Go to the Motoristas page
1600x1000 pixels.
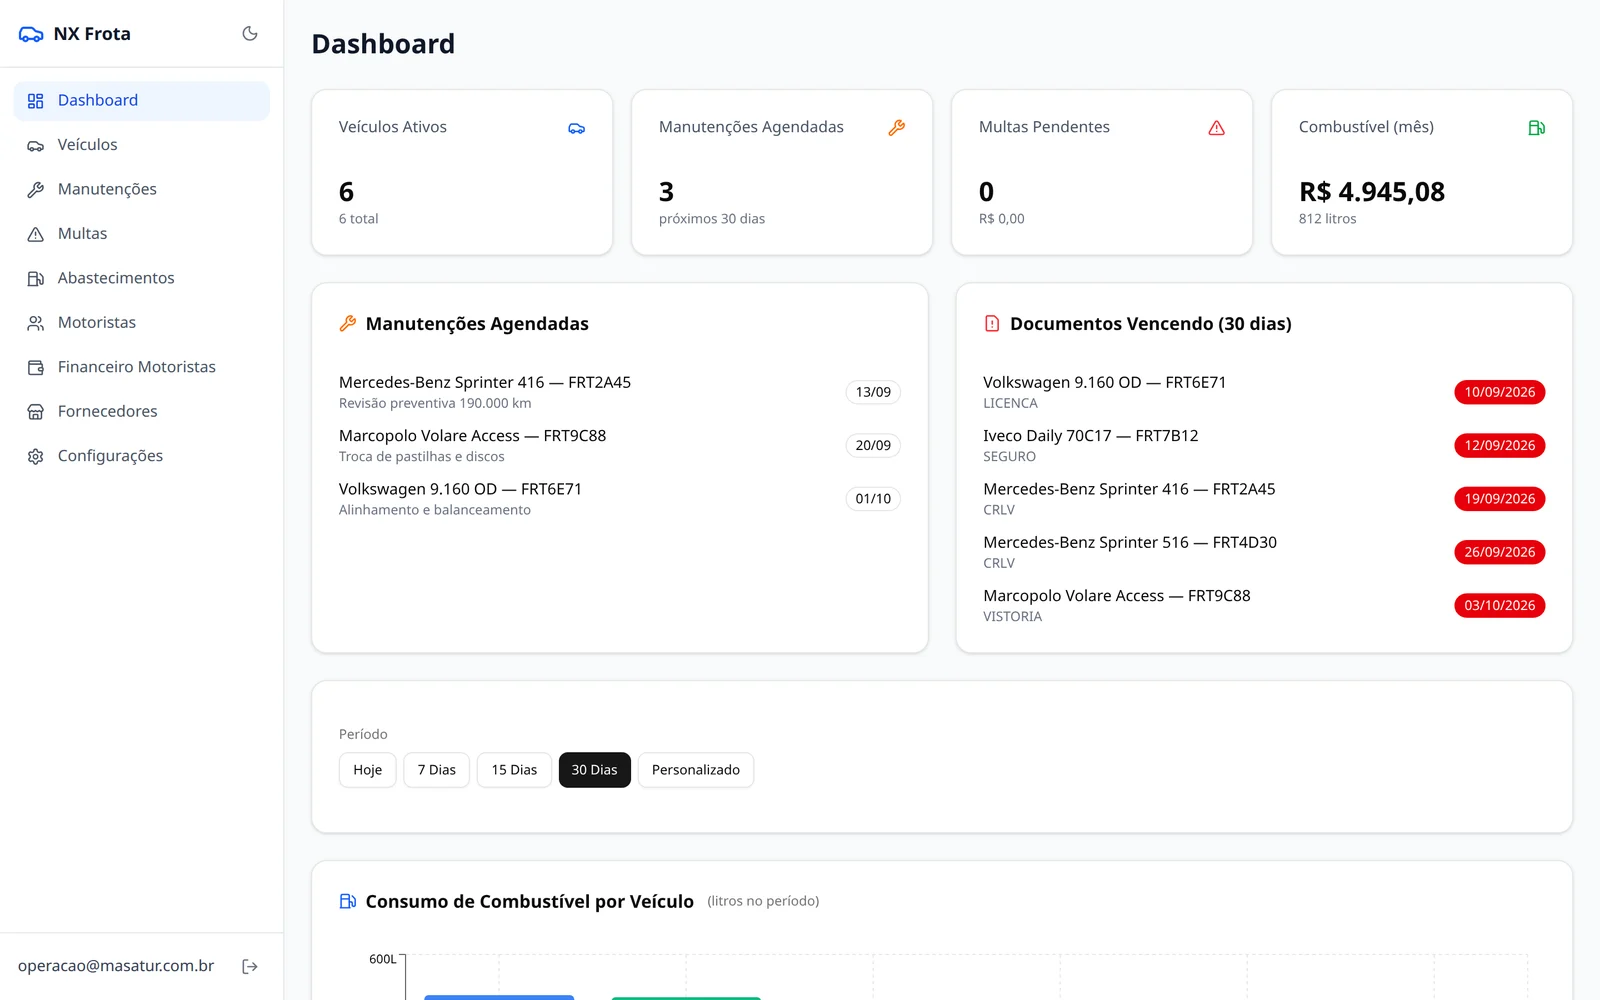[142, 323]
